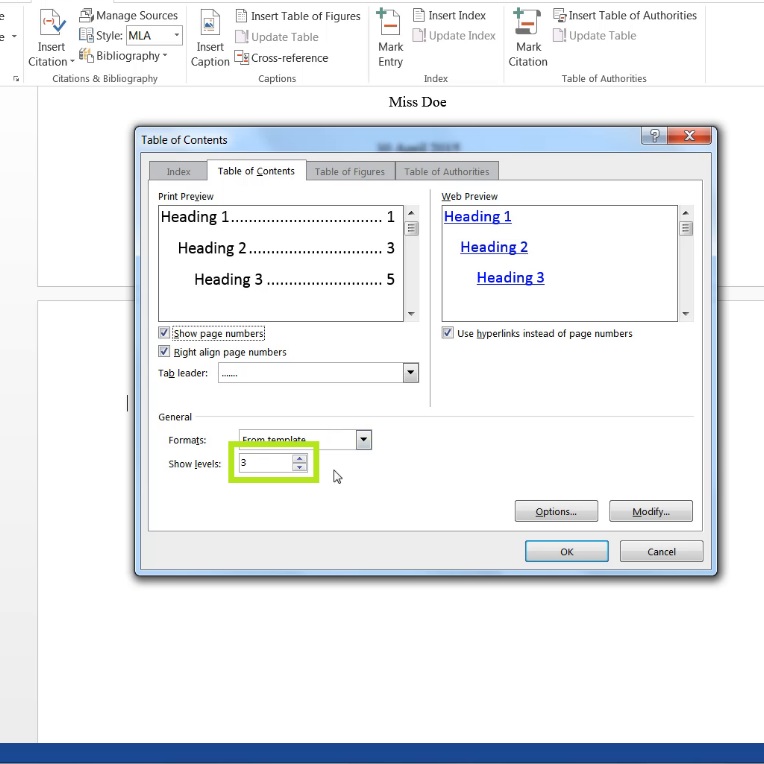764x764 pixels.
Task: Click Heading 3 link in Web Preview
Action: point(510,277)
